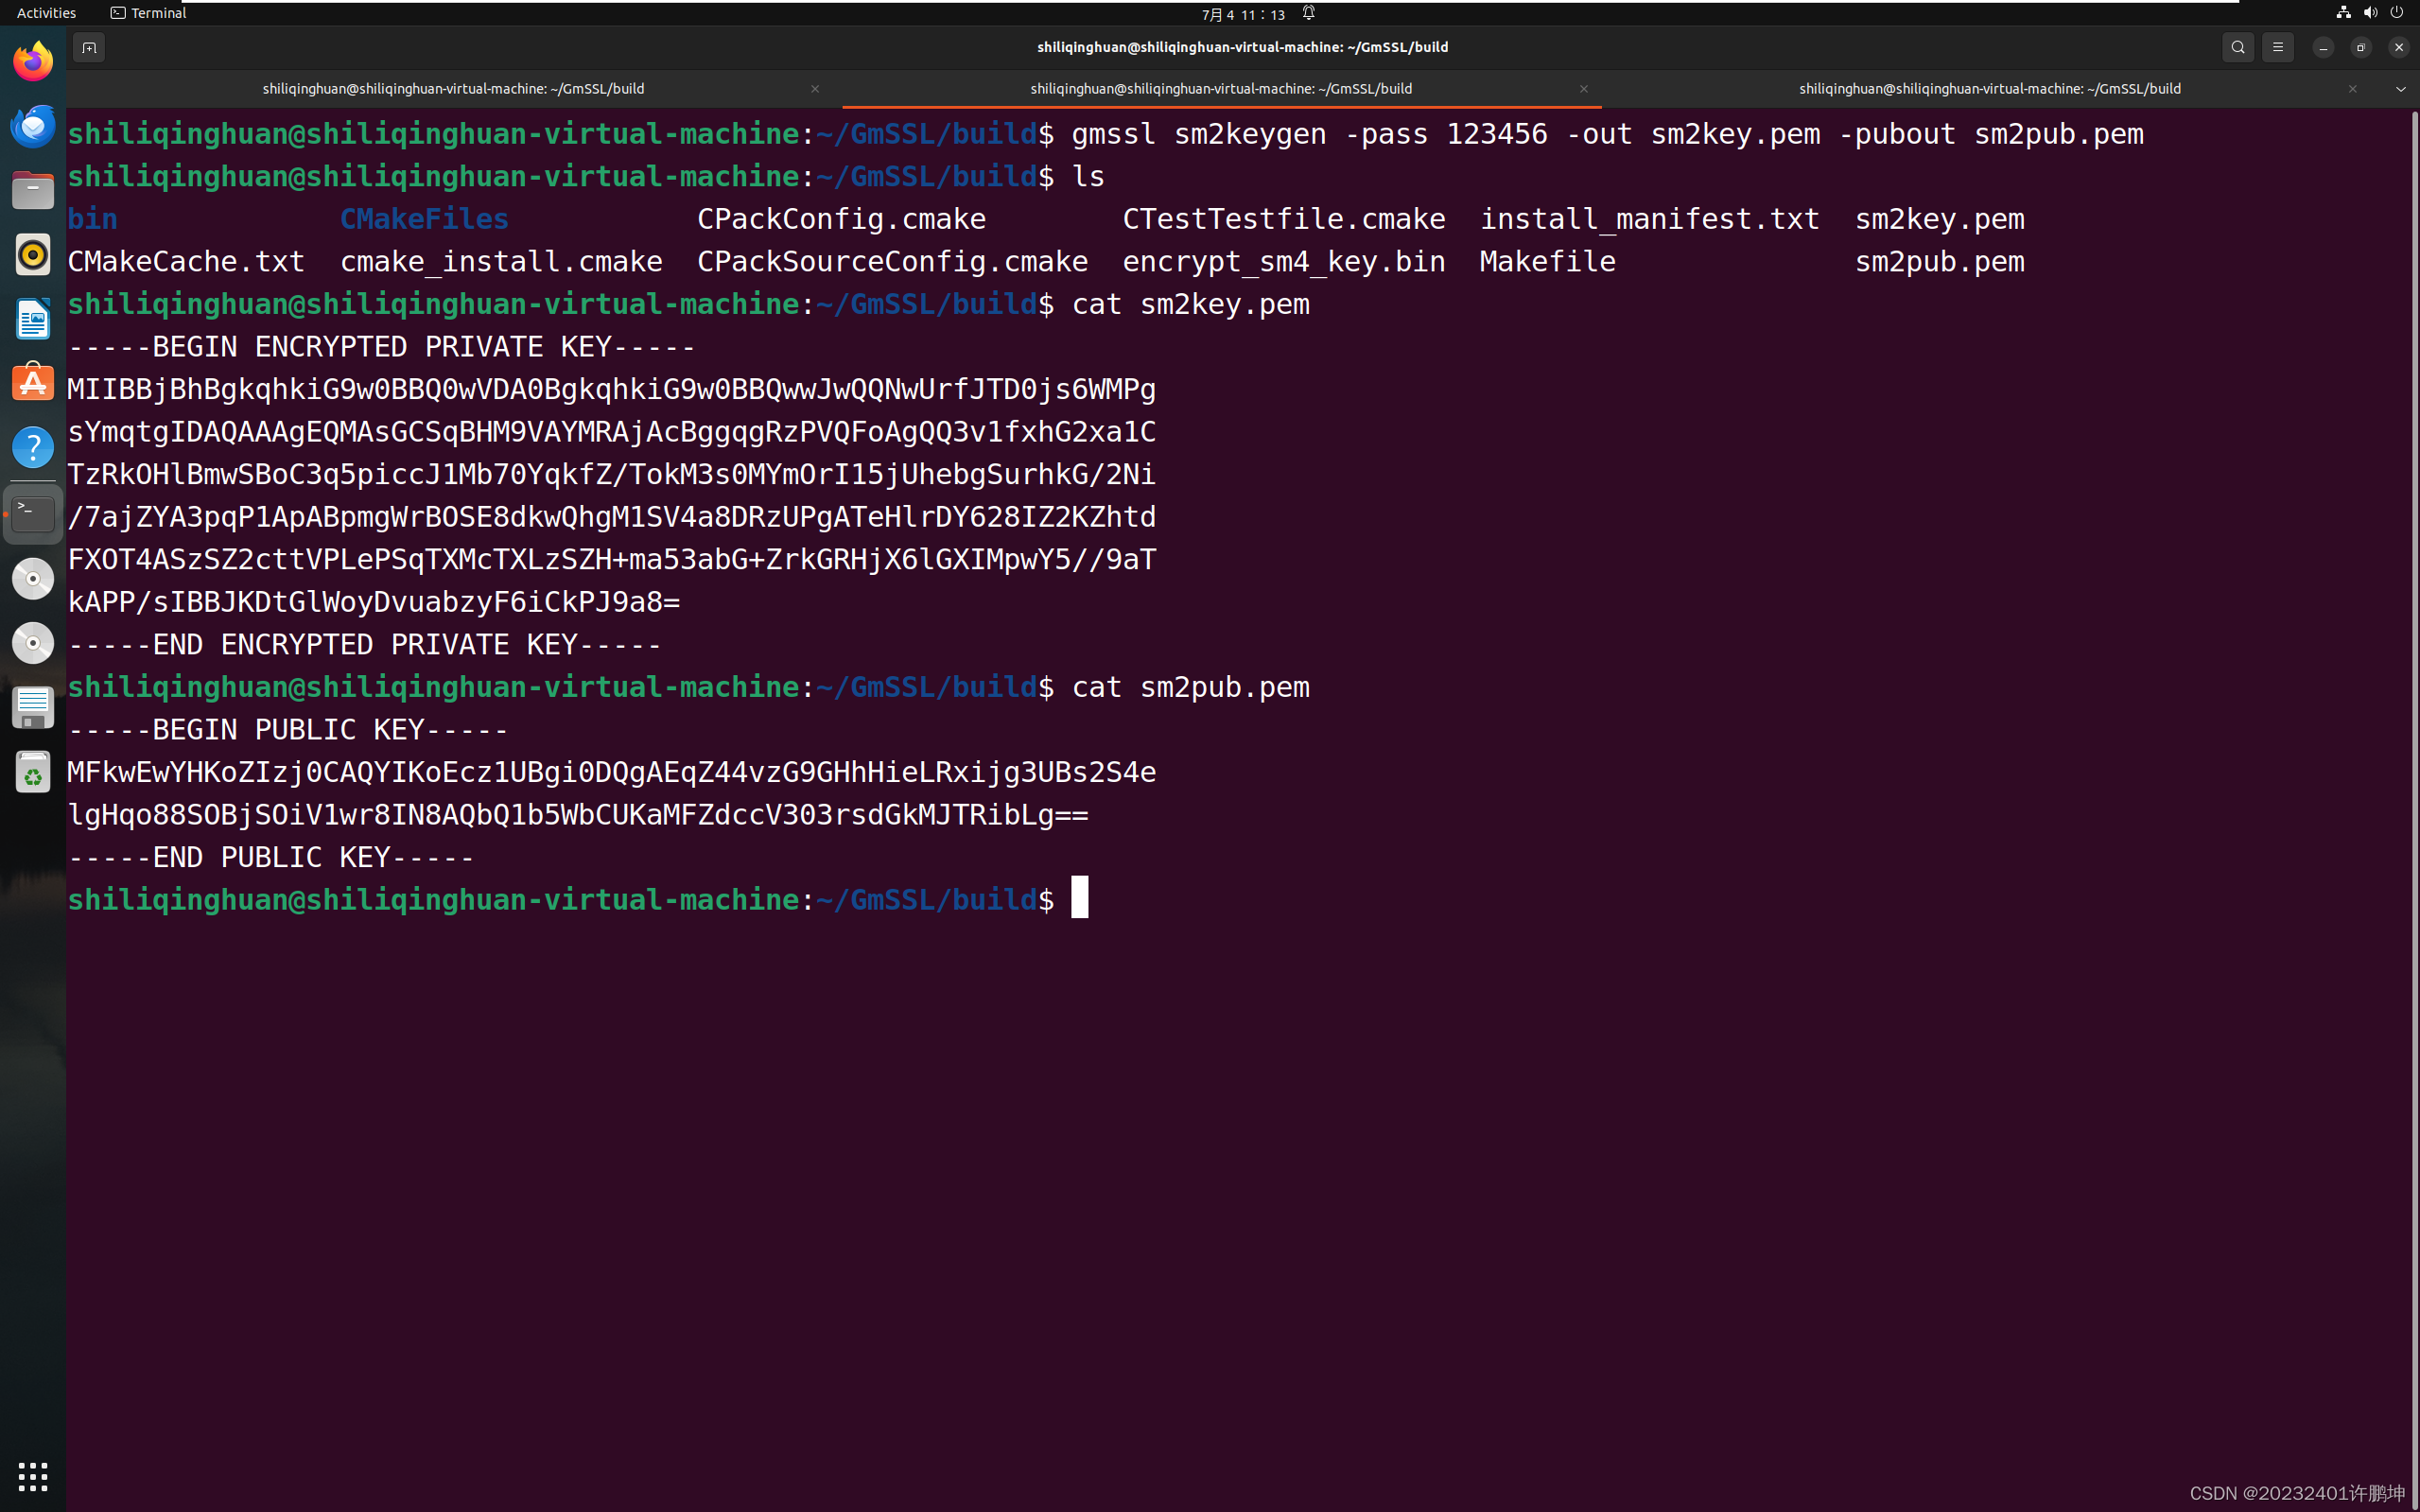Close the first terminal tab
The height and width of the screenshot is (1512, 2420).
[815, 89]
